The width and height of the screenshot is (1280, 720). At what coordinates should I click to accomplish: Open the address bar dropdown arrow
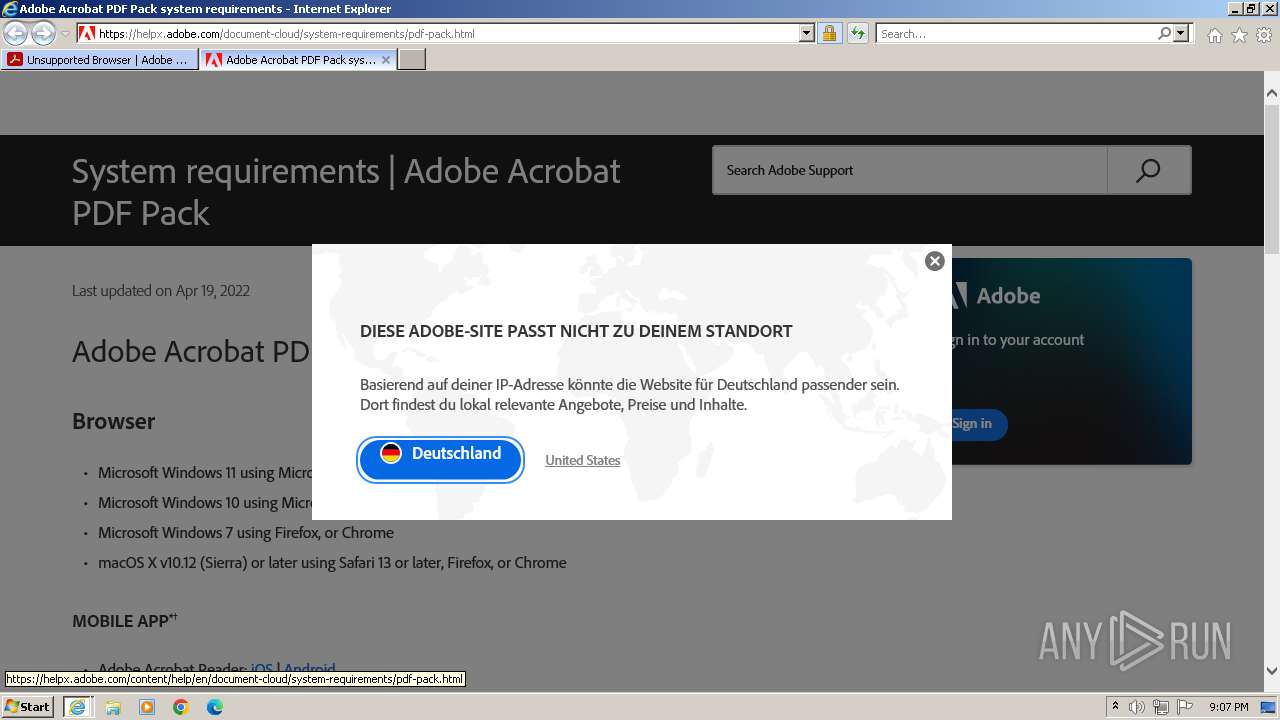(x=807, y=33)
